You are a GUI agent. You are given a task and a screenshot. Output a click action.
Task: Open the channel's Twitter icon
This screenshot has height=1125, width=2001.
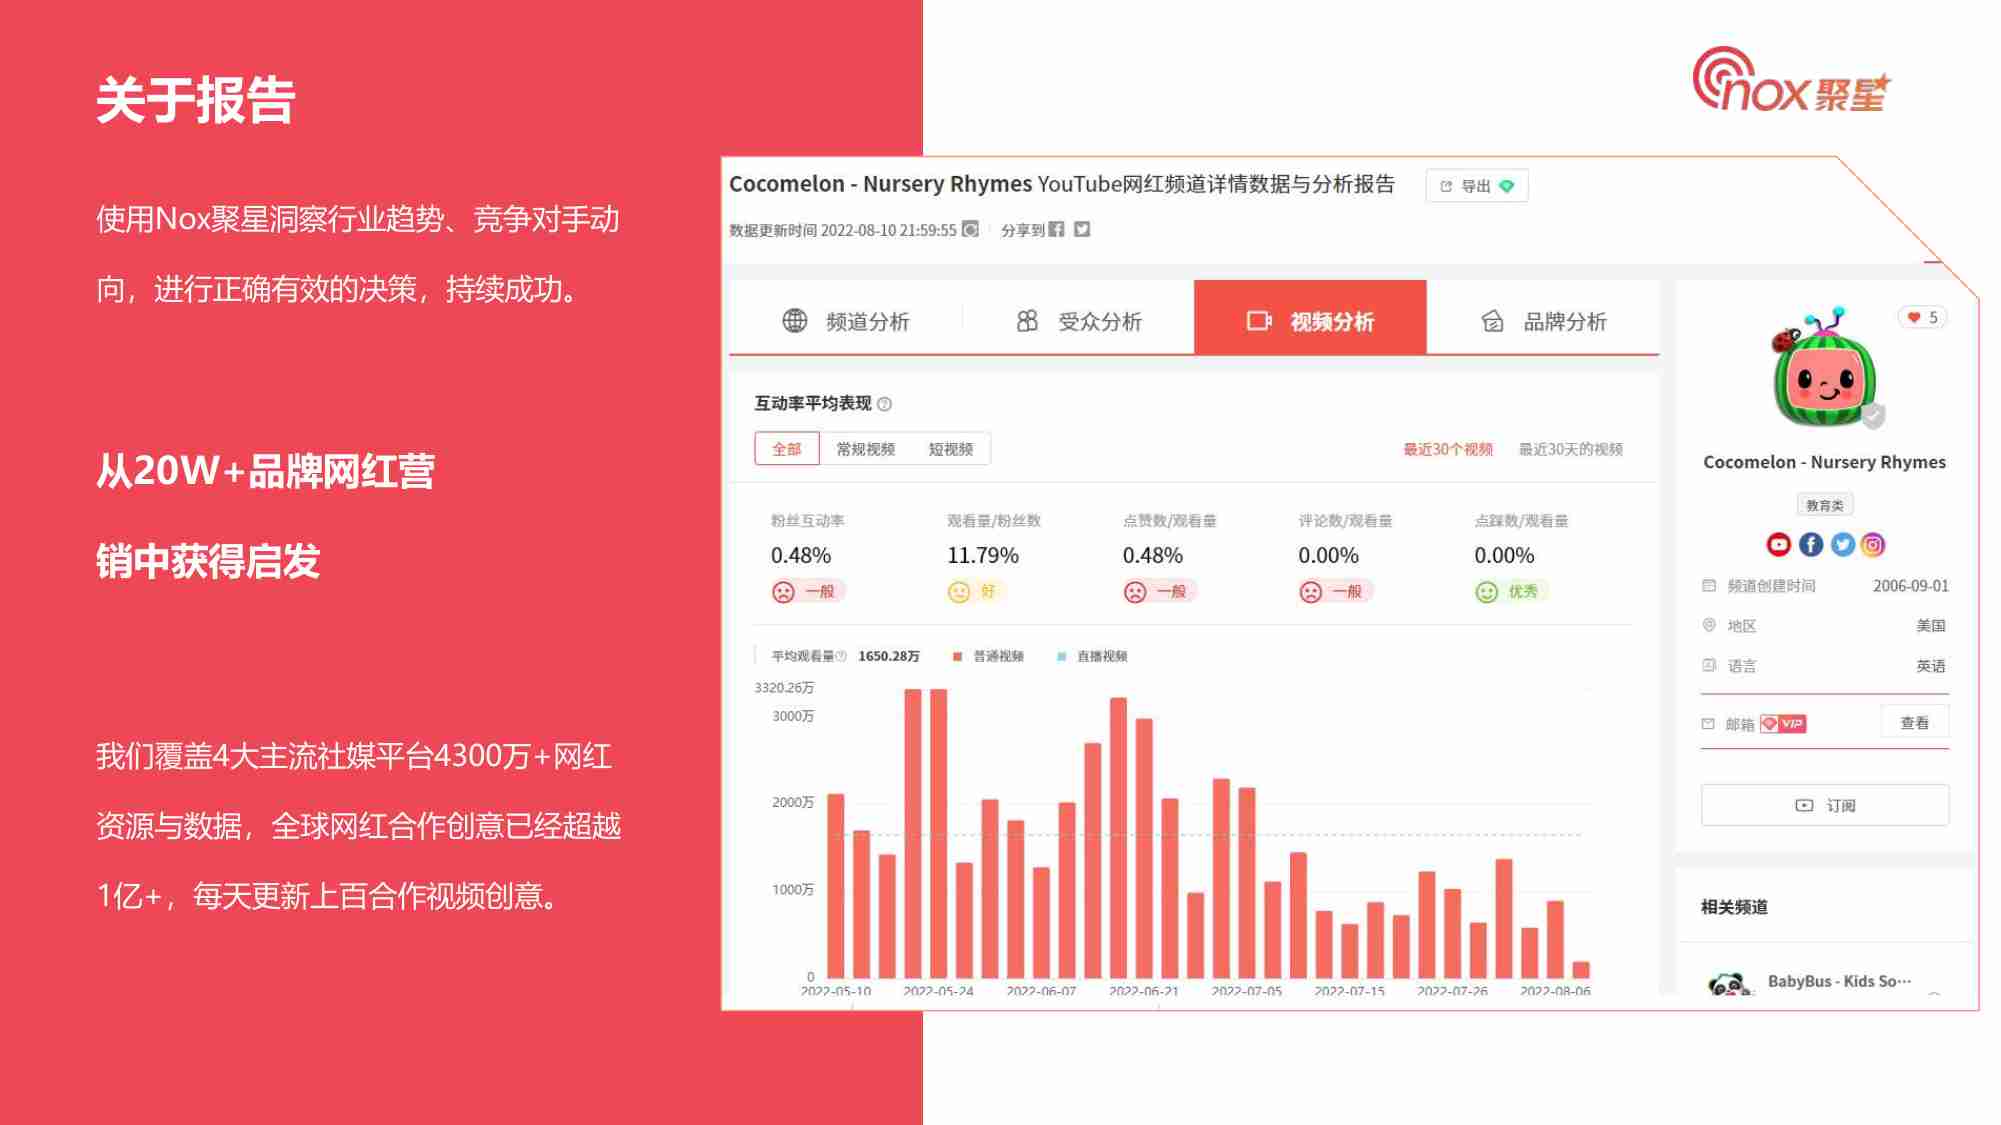click(1842, 544)
